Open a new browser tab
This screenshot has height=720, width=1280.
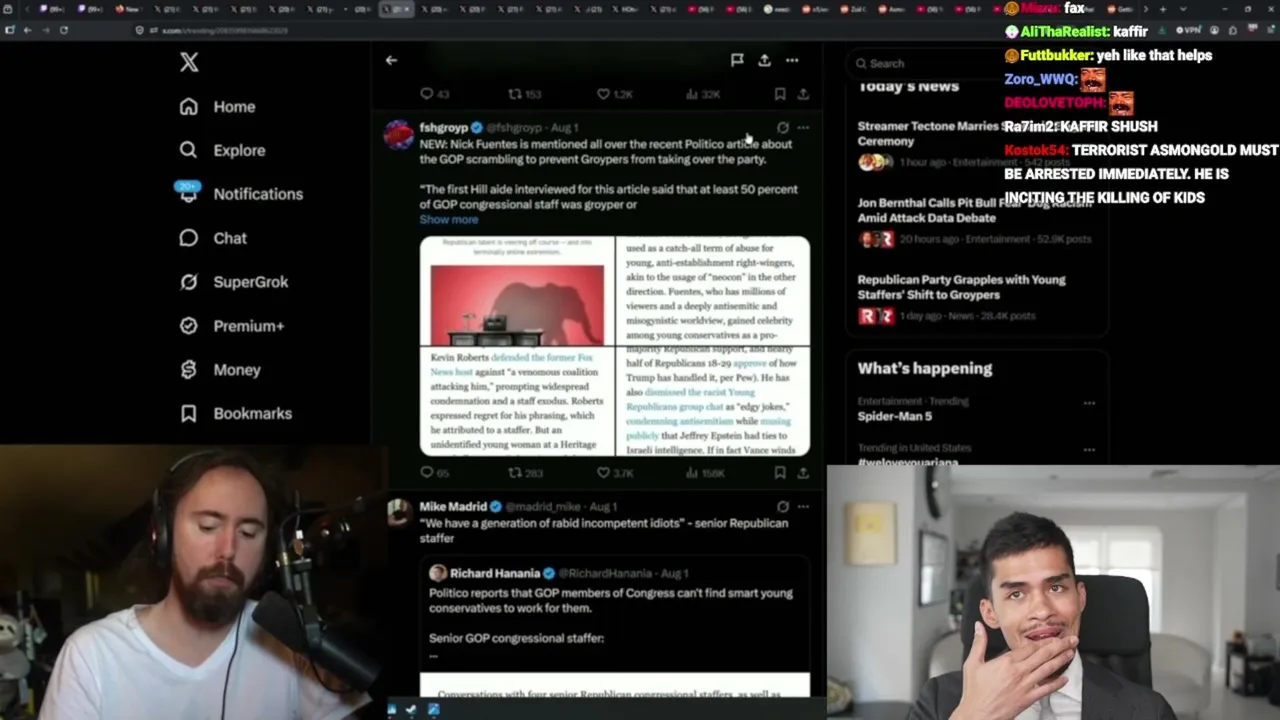[1162, 9]
